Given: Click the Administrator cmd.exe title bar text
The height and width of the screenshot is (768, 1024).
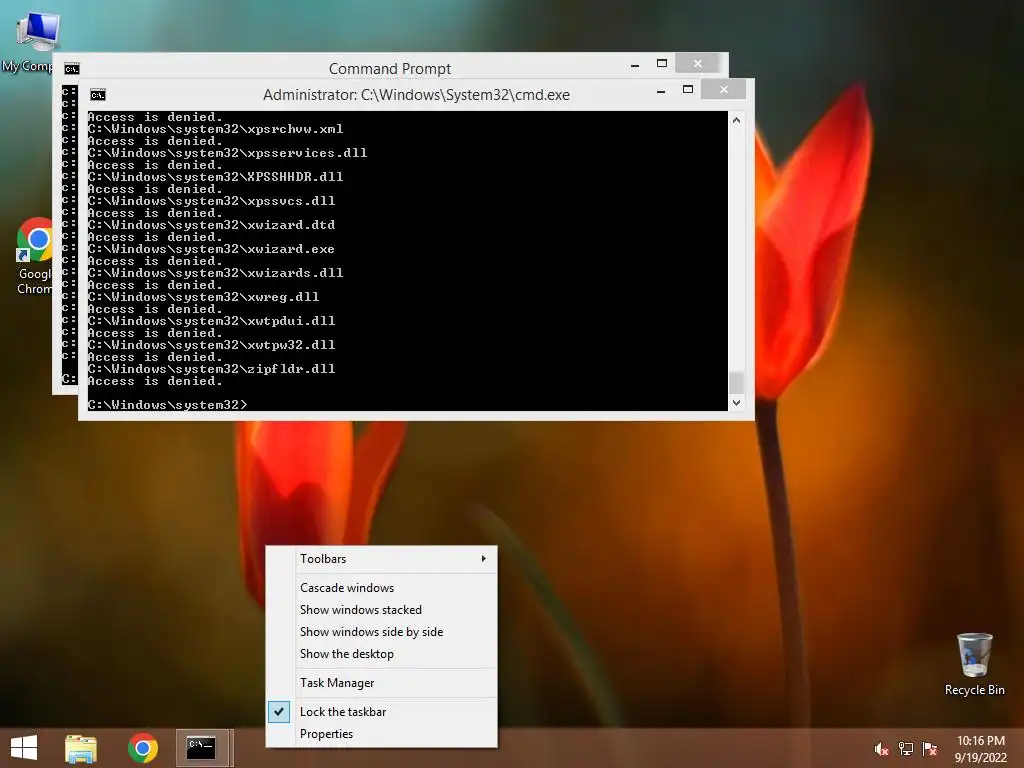Looking at the screenshot, I should 416,95.
